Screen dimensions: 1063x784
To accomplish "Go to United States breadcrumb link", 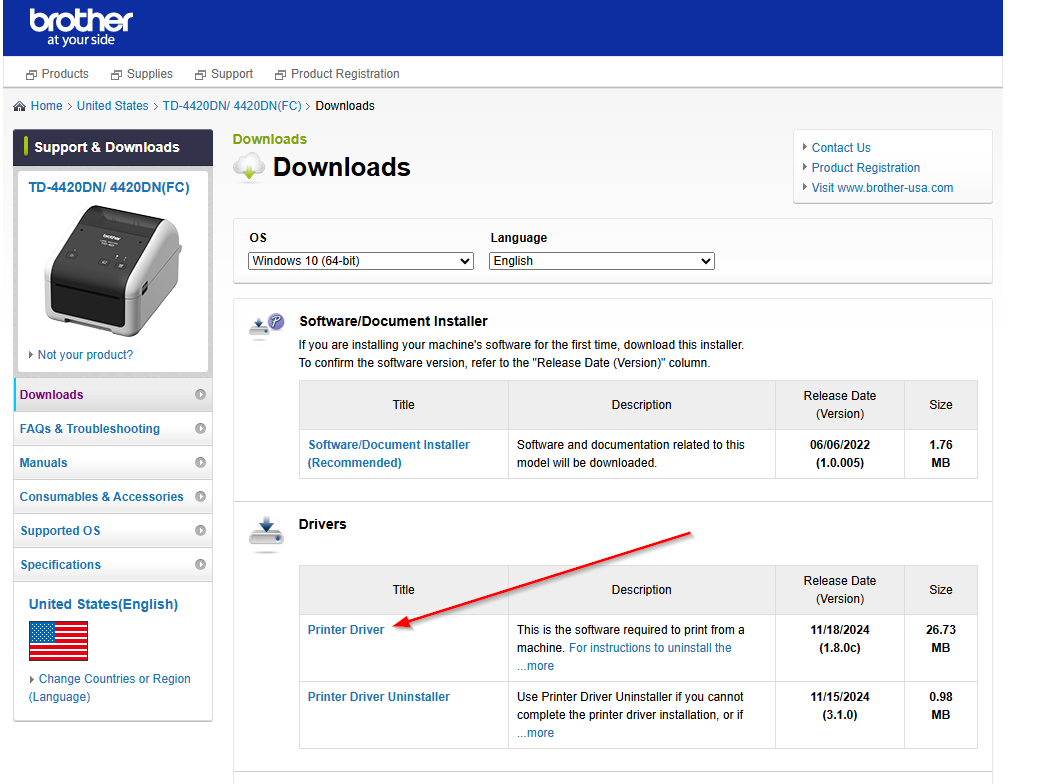I will click(x=113, y=106).
